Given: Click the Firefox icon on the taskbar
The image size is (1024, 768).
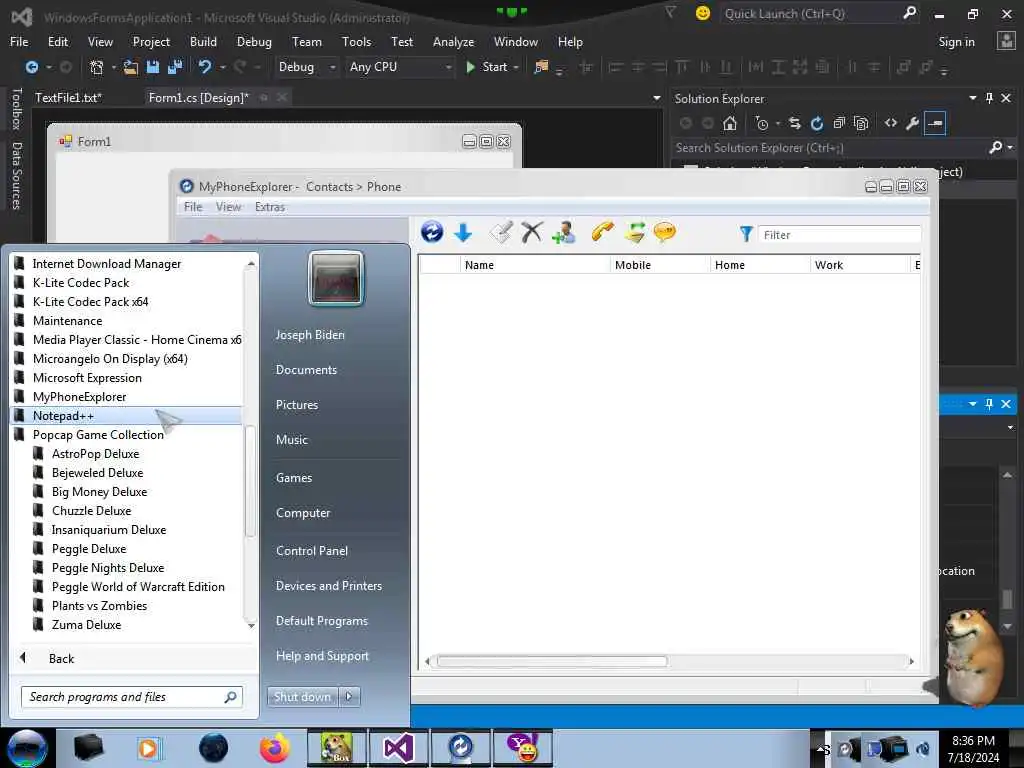Looking at the screenshot, I should coord(274,748).
